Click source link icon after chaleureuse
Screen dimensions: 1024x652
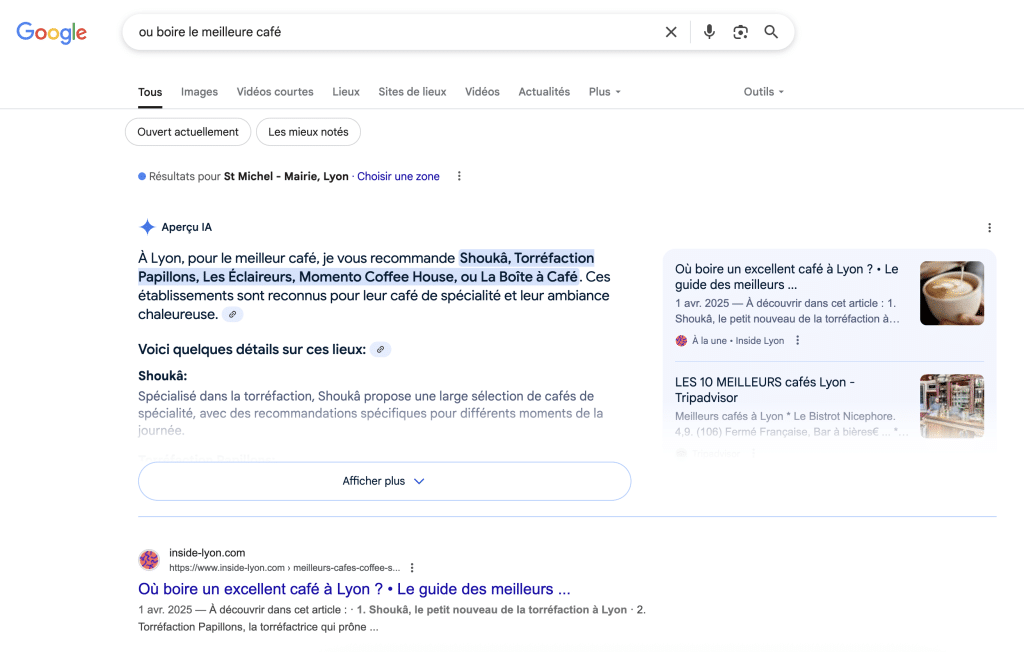(232, 314)
